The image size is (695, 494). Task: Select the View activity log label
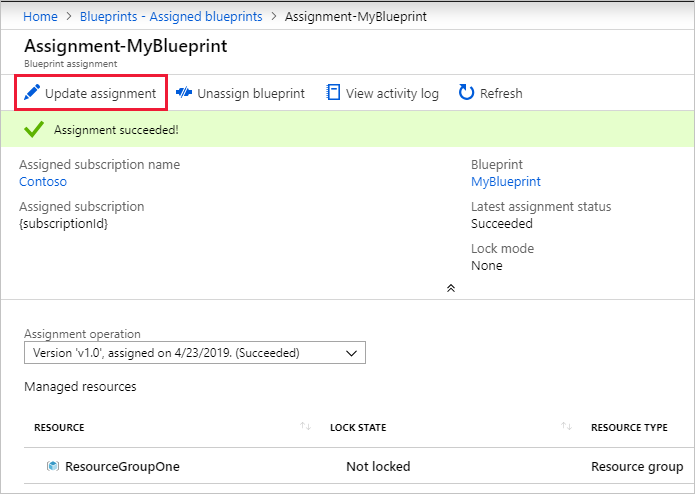(x=392, y=93)
